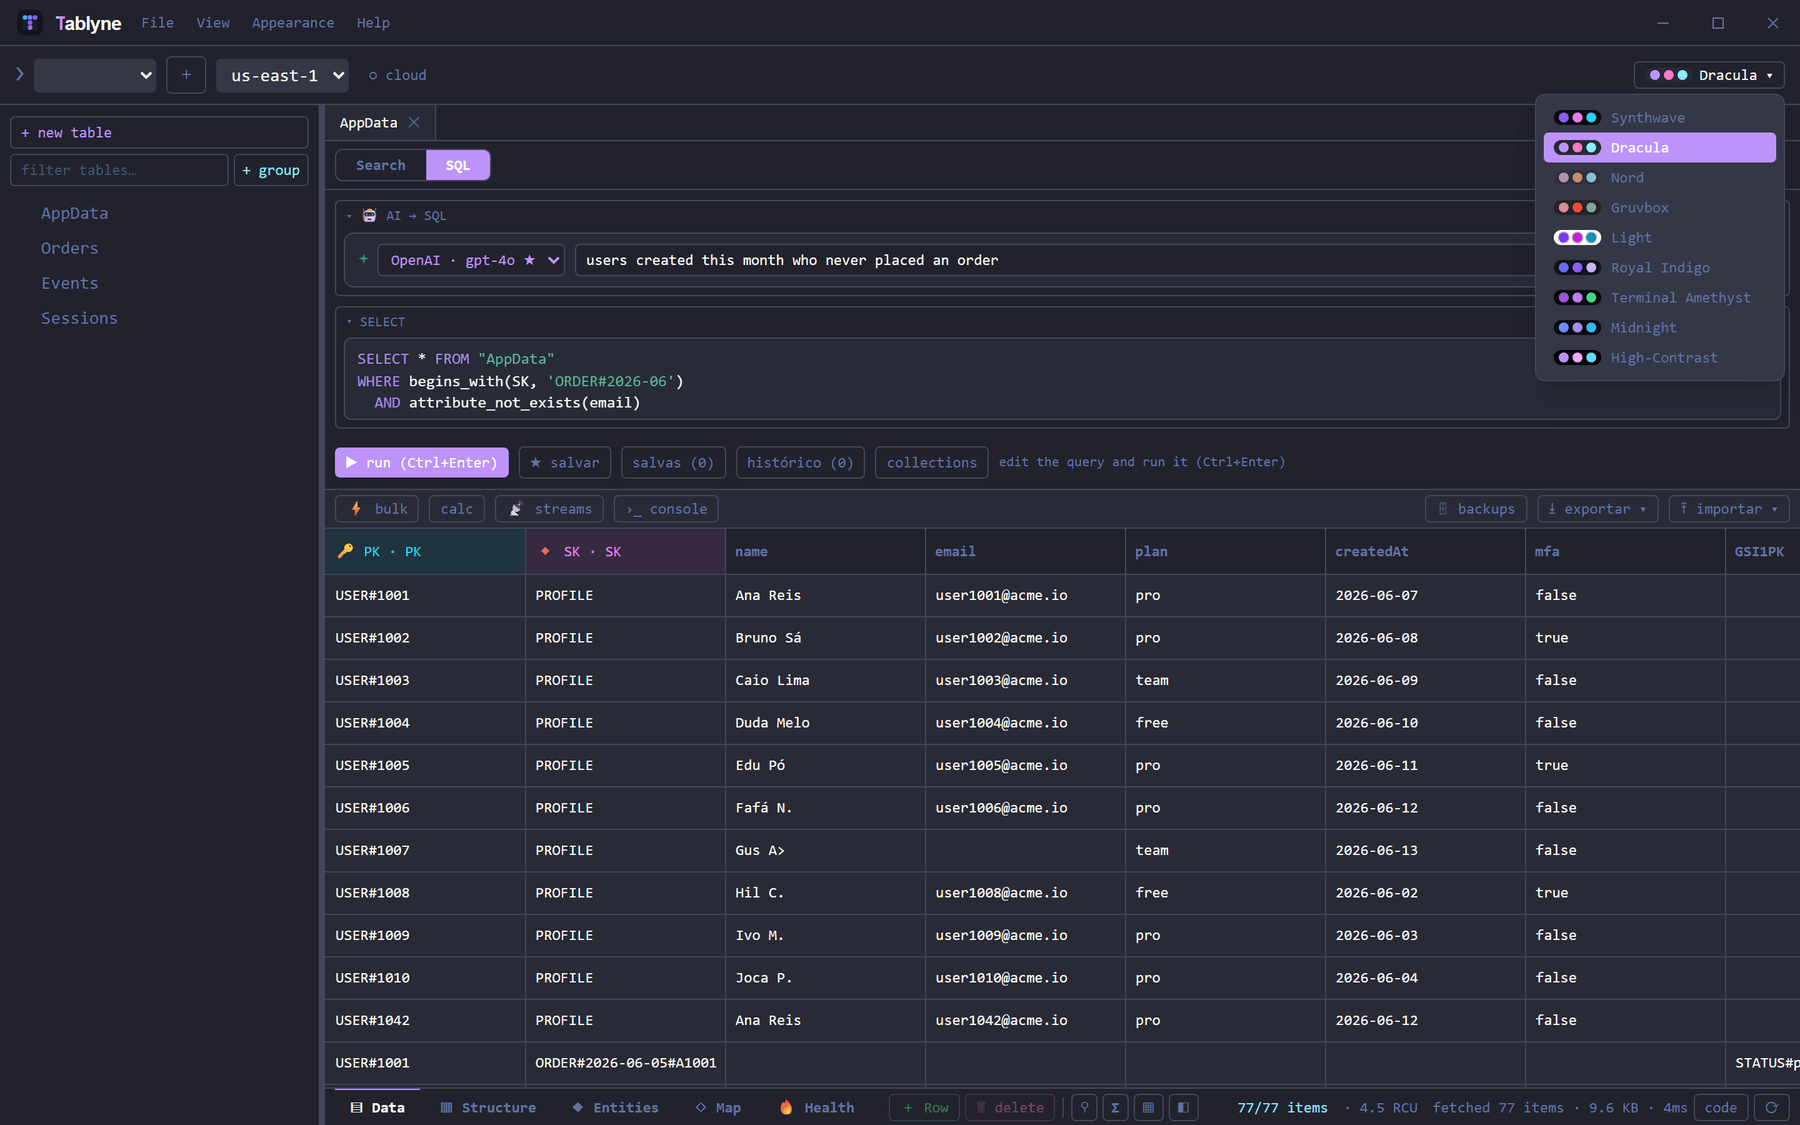Select the Events table in sidebar

(x=70, y=283)
